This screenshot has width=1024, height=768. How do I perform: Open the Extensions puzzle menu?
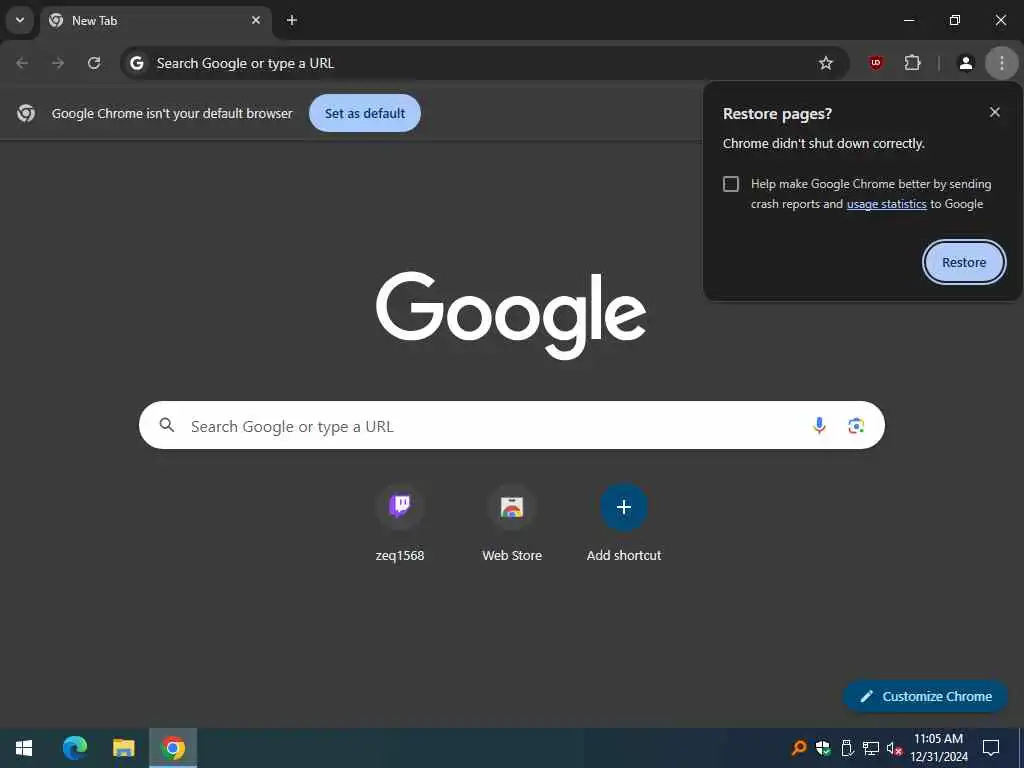(x=912, y=63)
